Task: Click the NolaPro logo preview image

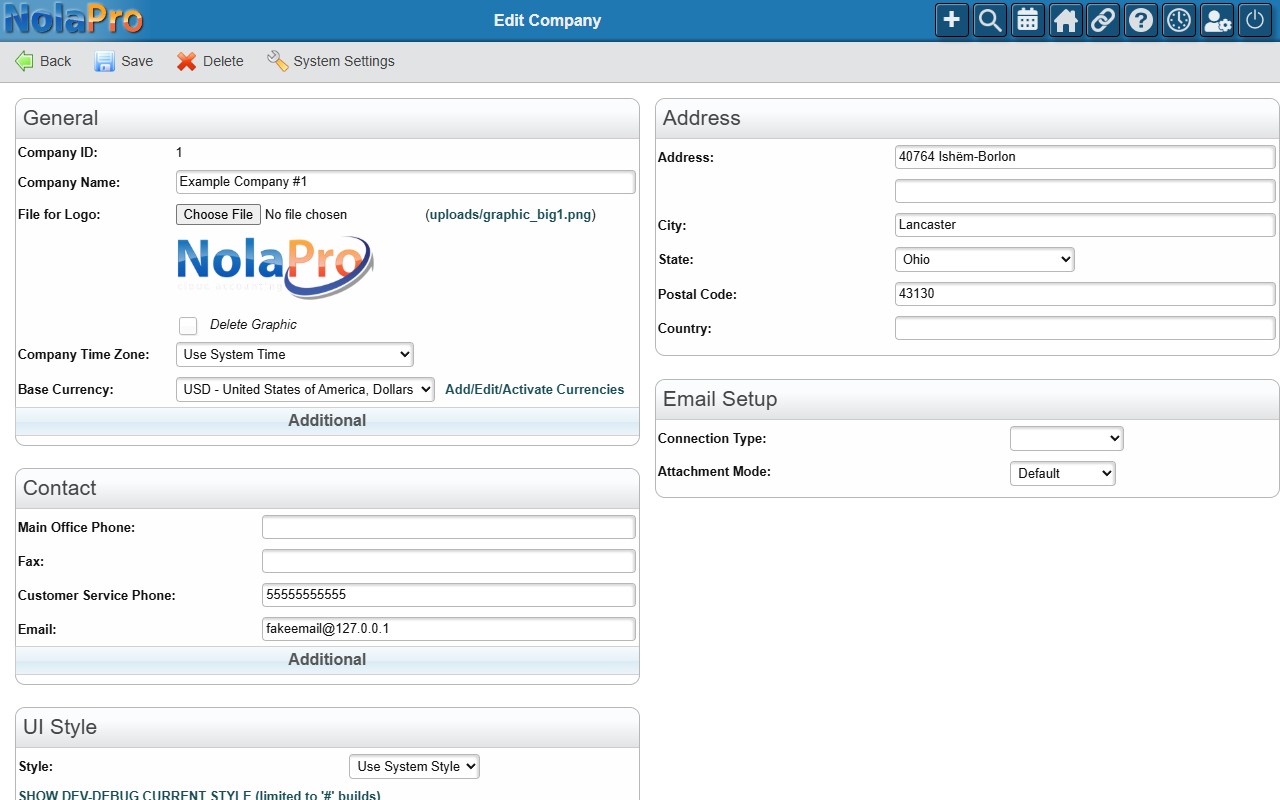Action: click(x=275, y=267)
